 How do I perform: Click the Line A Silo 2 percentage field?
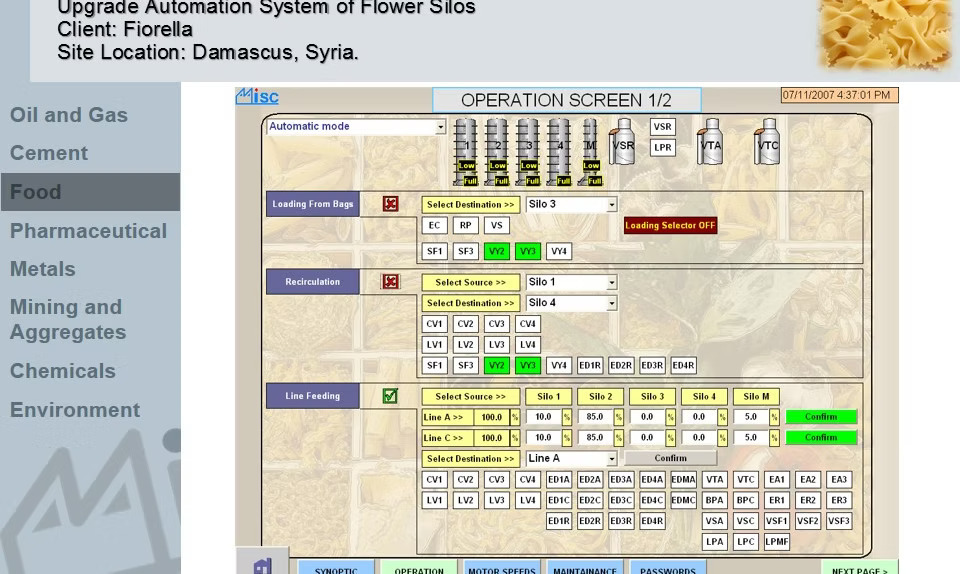point(595,417)
